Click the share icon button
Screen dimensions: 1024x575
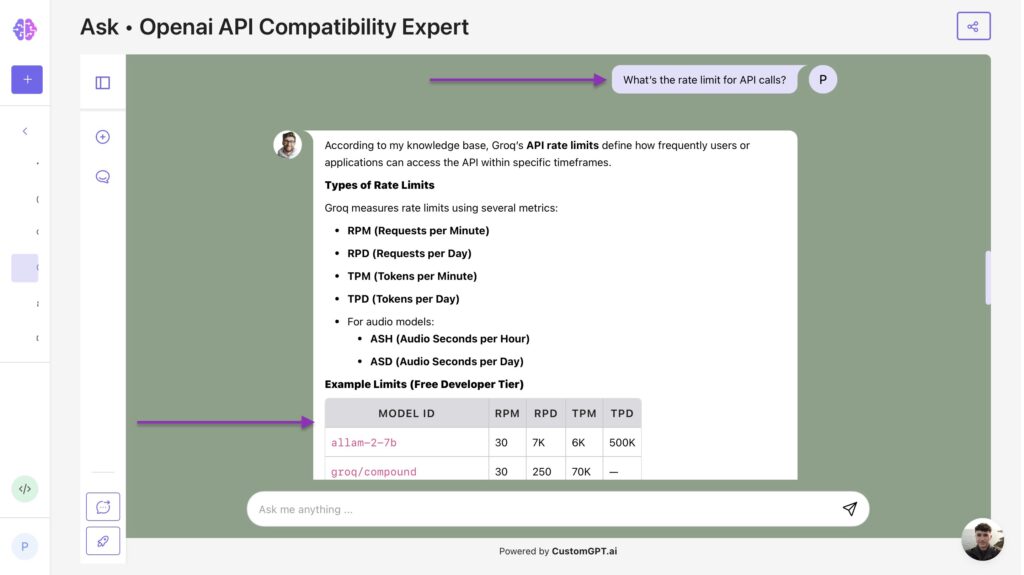point(974,26)
